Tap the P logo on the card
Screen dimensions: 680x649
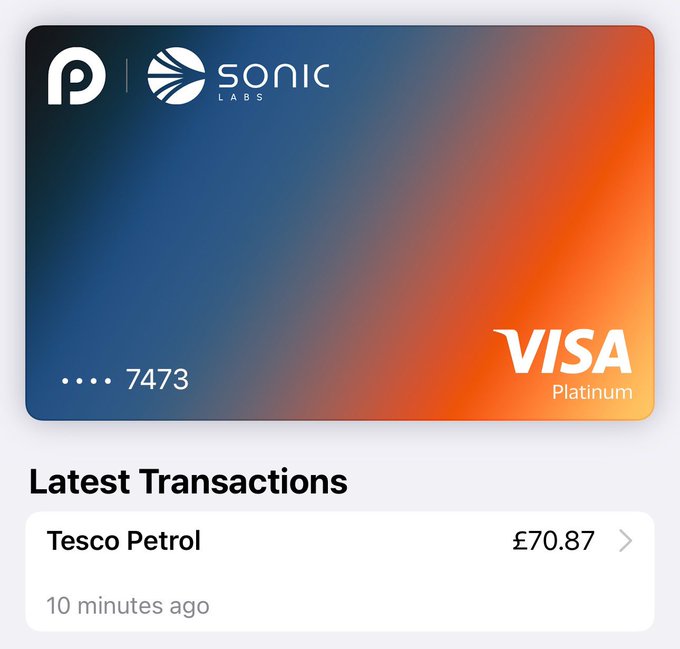pyautogui.click(x=76, y=77)
